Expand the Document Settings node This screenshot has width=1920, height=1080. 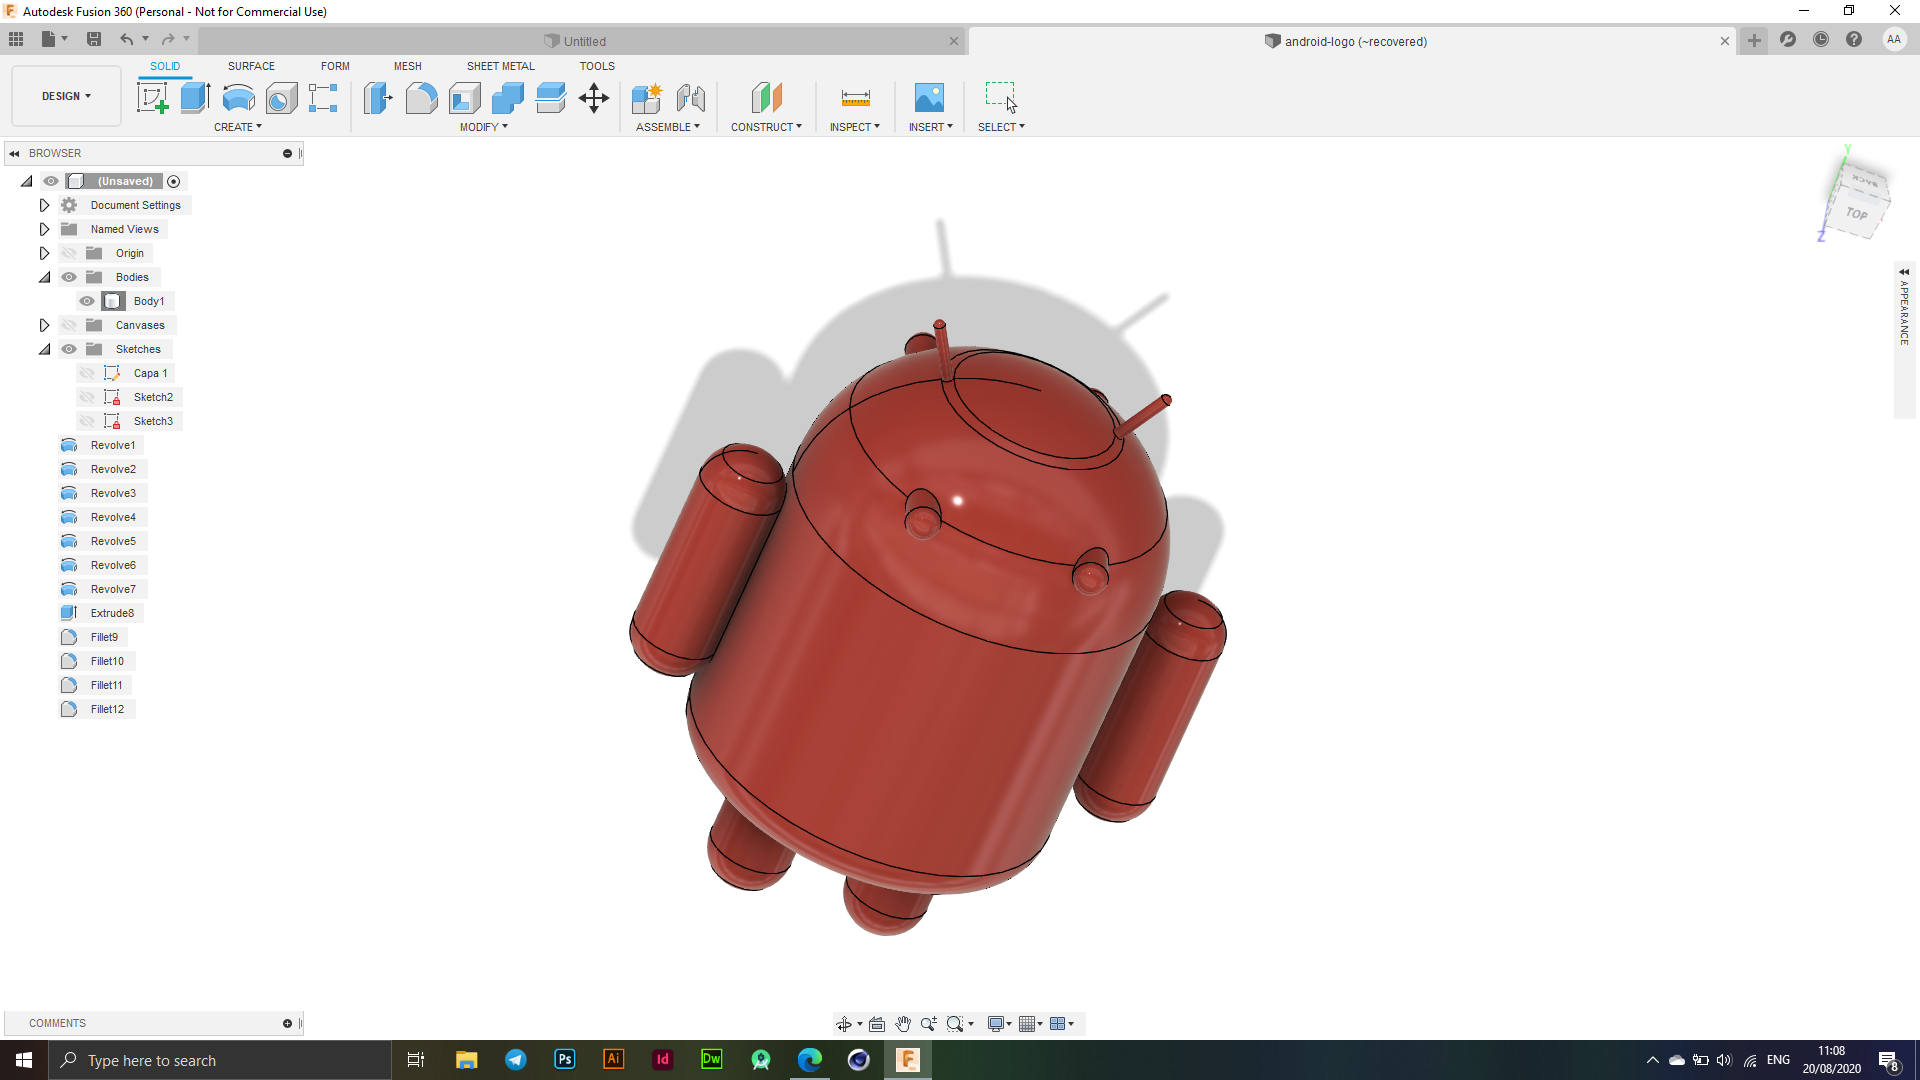tap(44, 205)
